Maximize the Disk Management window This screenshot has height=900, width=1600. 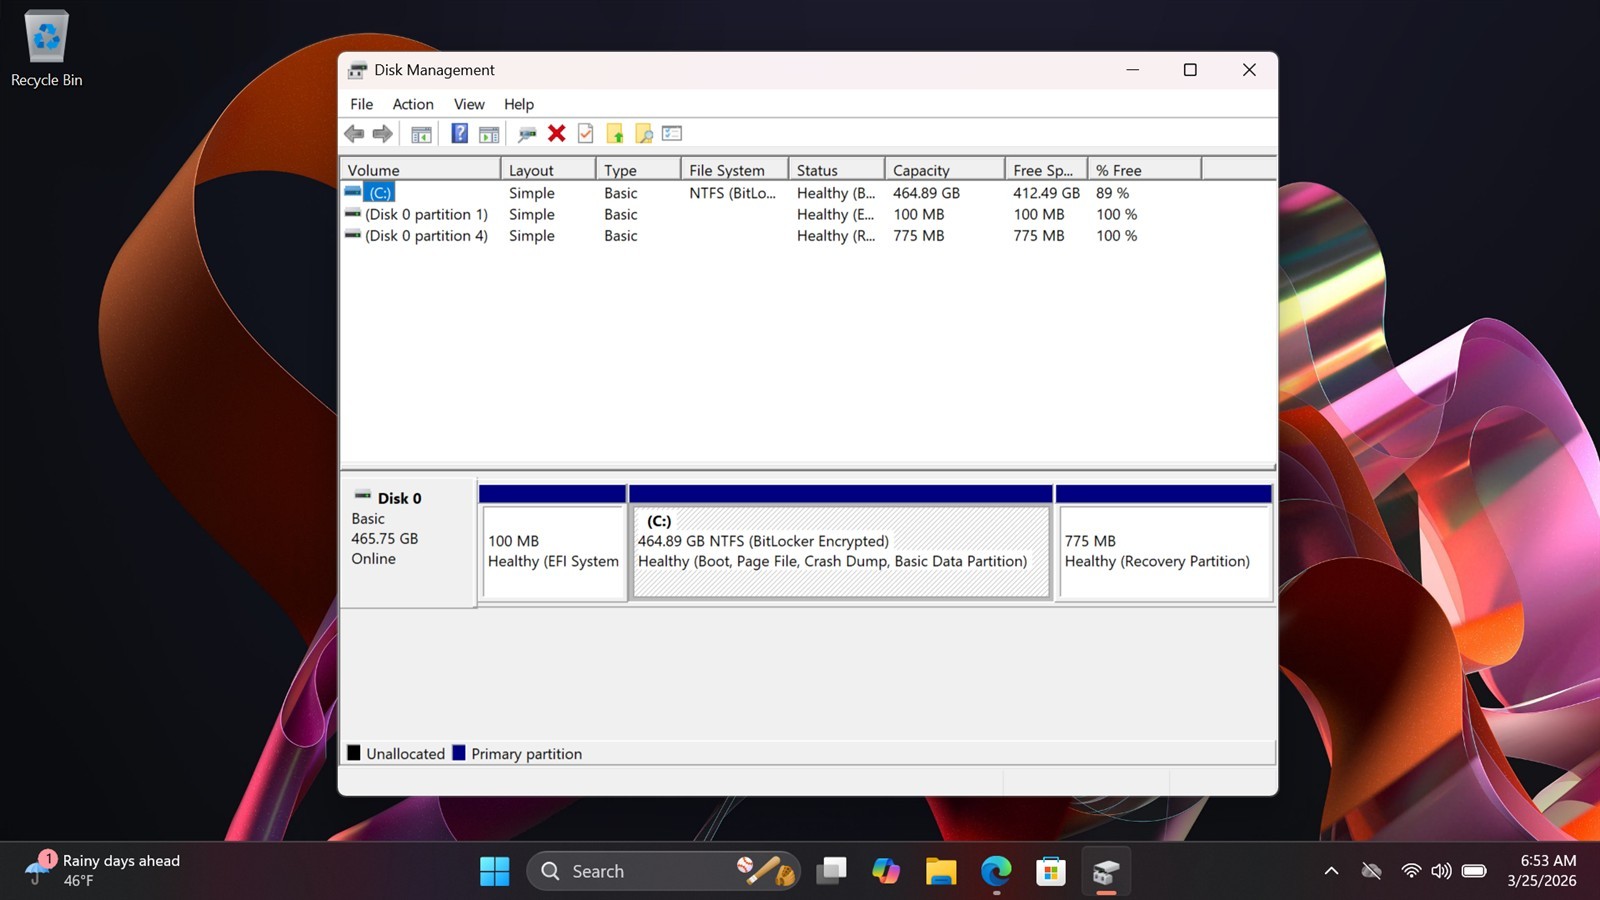coord(1190,70)
